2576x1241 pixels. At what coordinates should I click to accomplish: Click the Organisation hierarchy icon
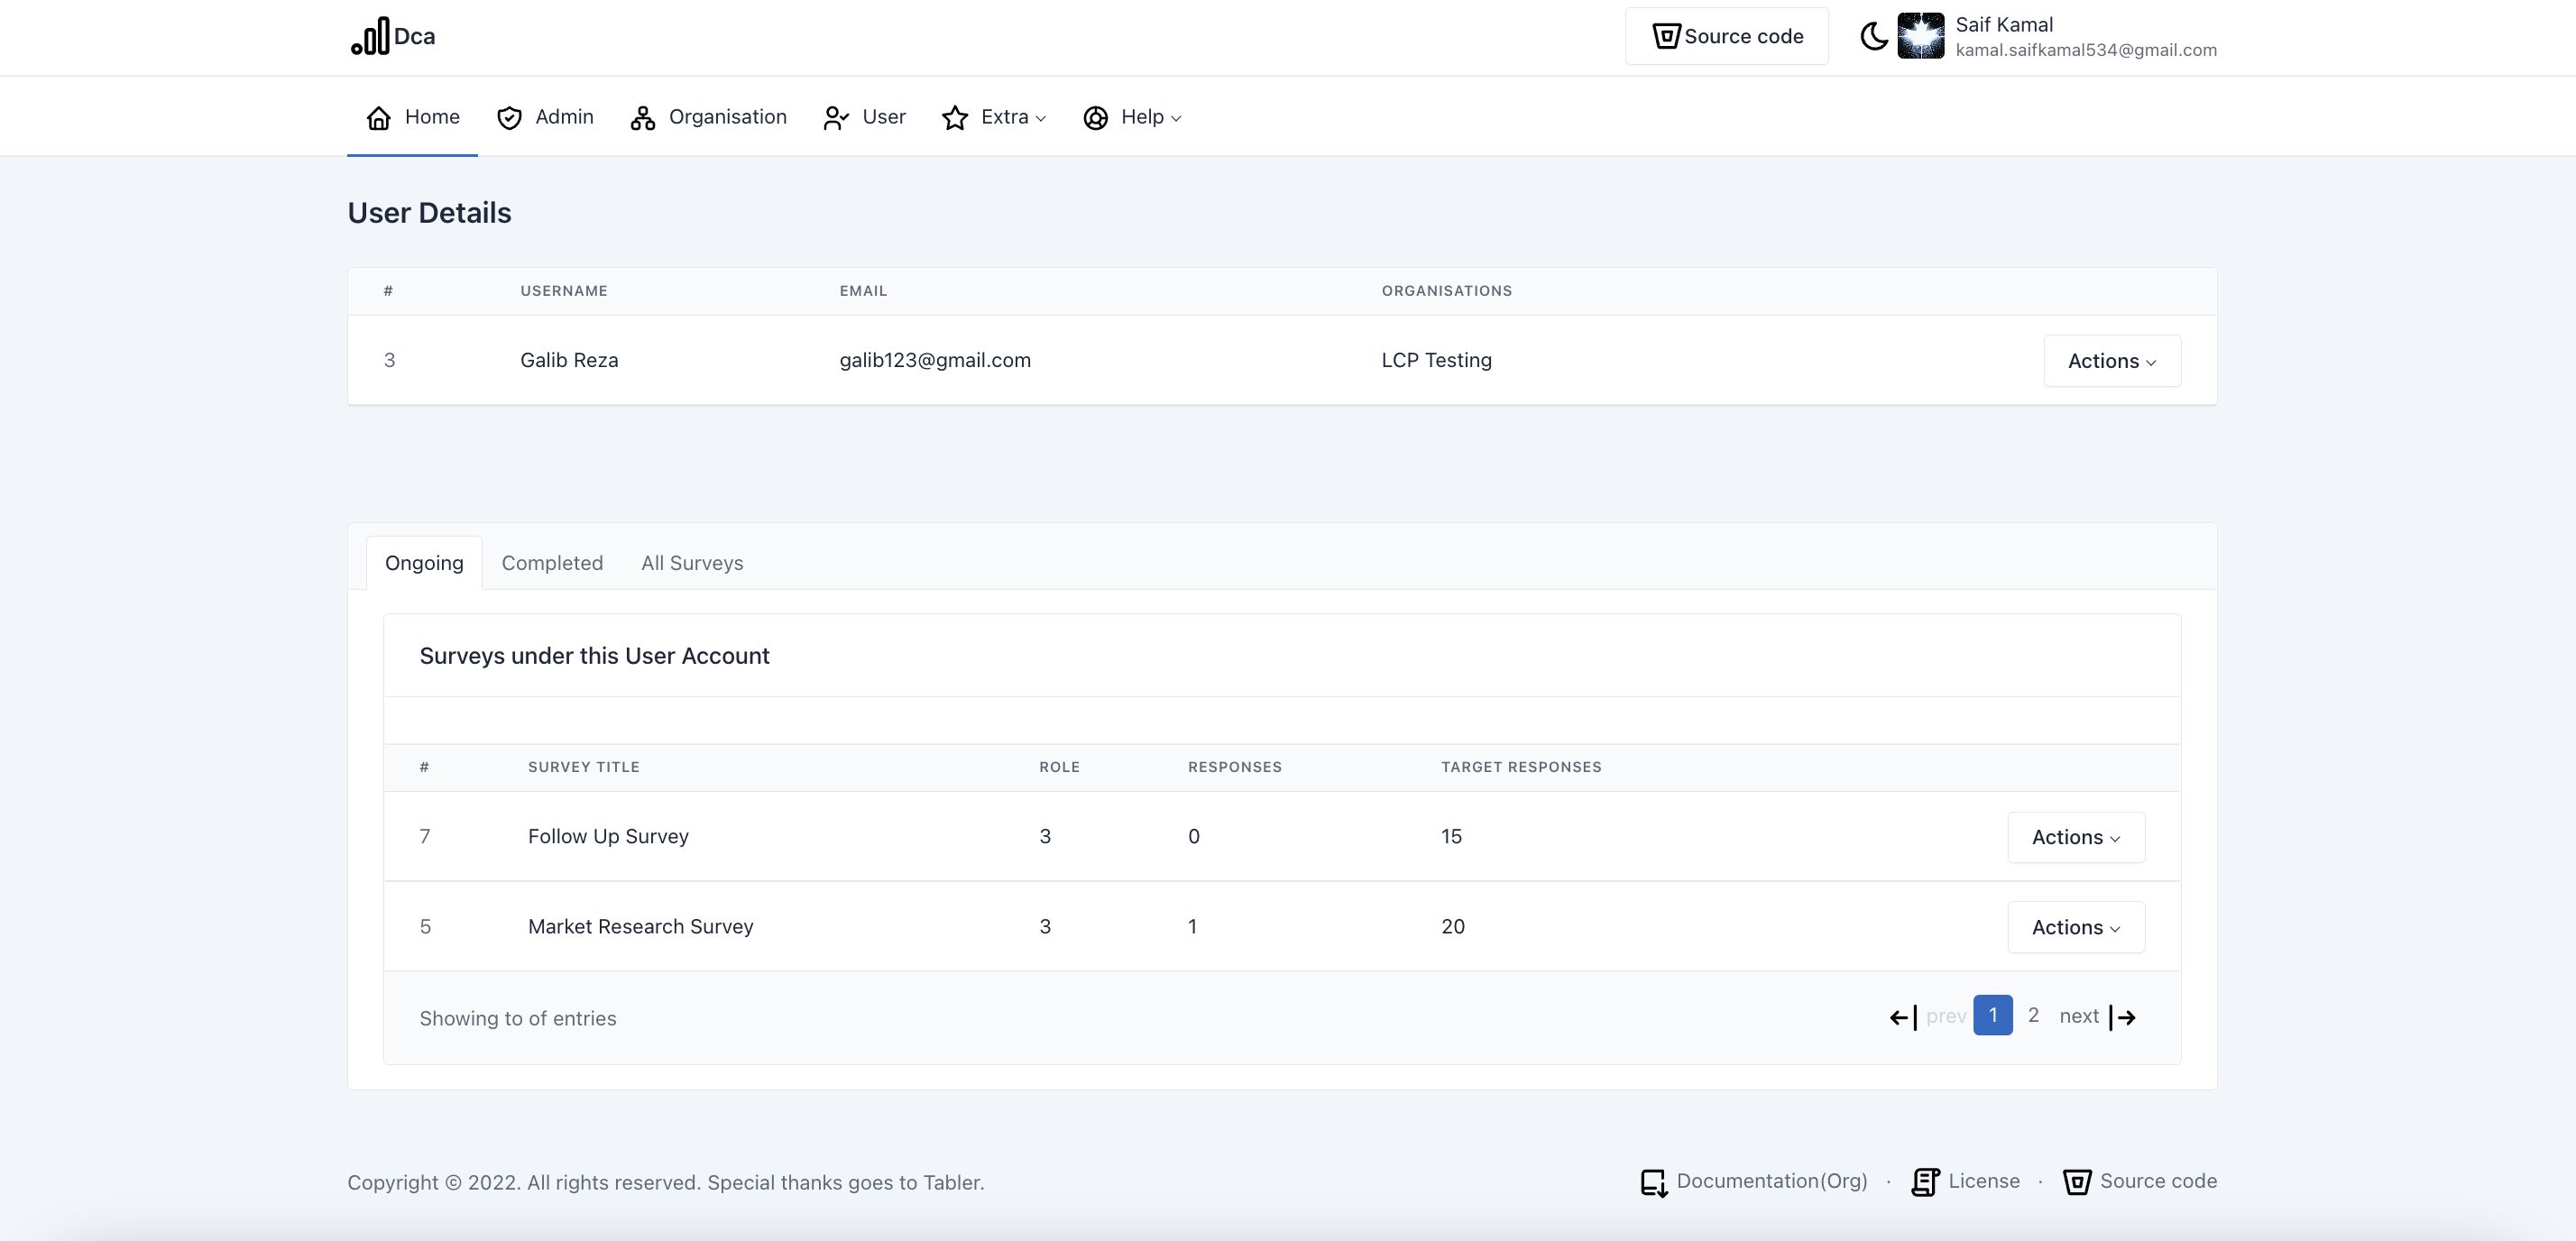(642, 118)
